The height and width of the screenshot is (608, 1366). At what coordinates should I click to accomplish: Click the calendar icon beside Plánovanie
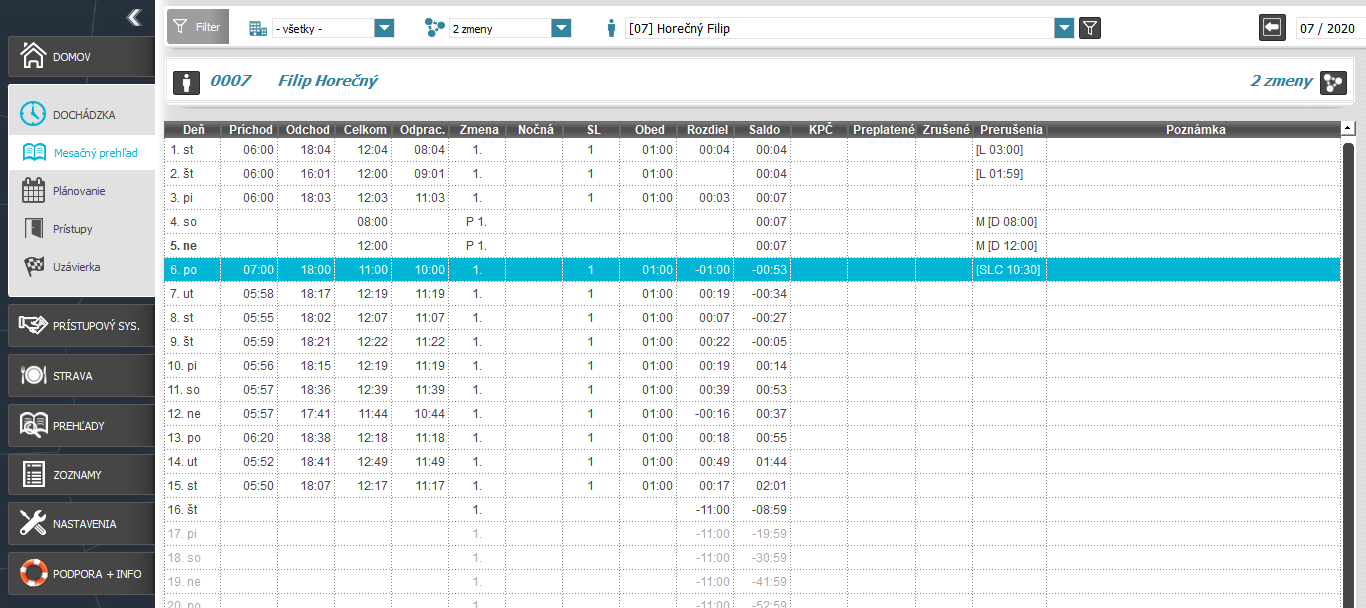click(x=34, y=191)
